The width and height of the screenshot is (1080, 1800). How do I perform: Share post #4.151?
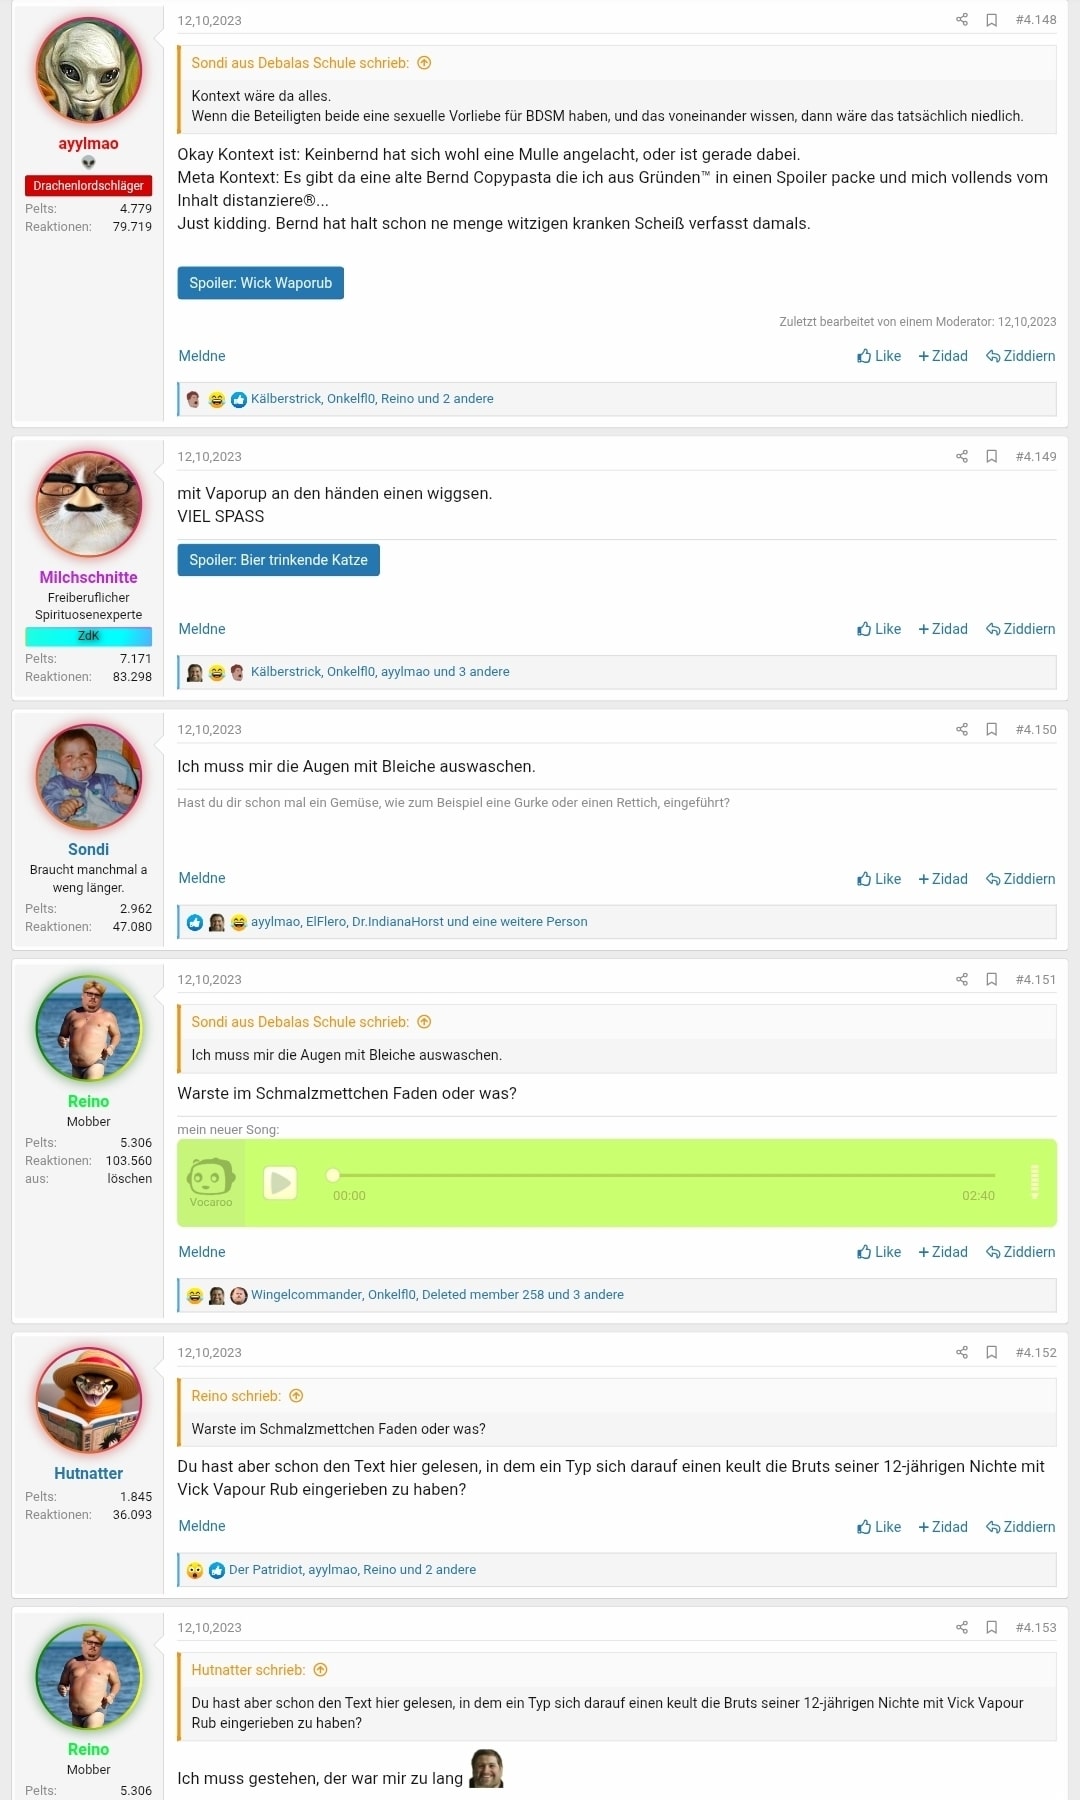tap(962, 979)
